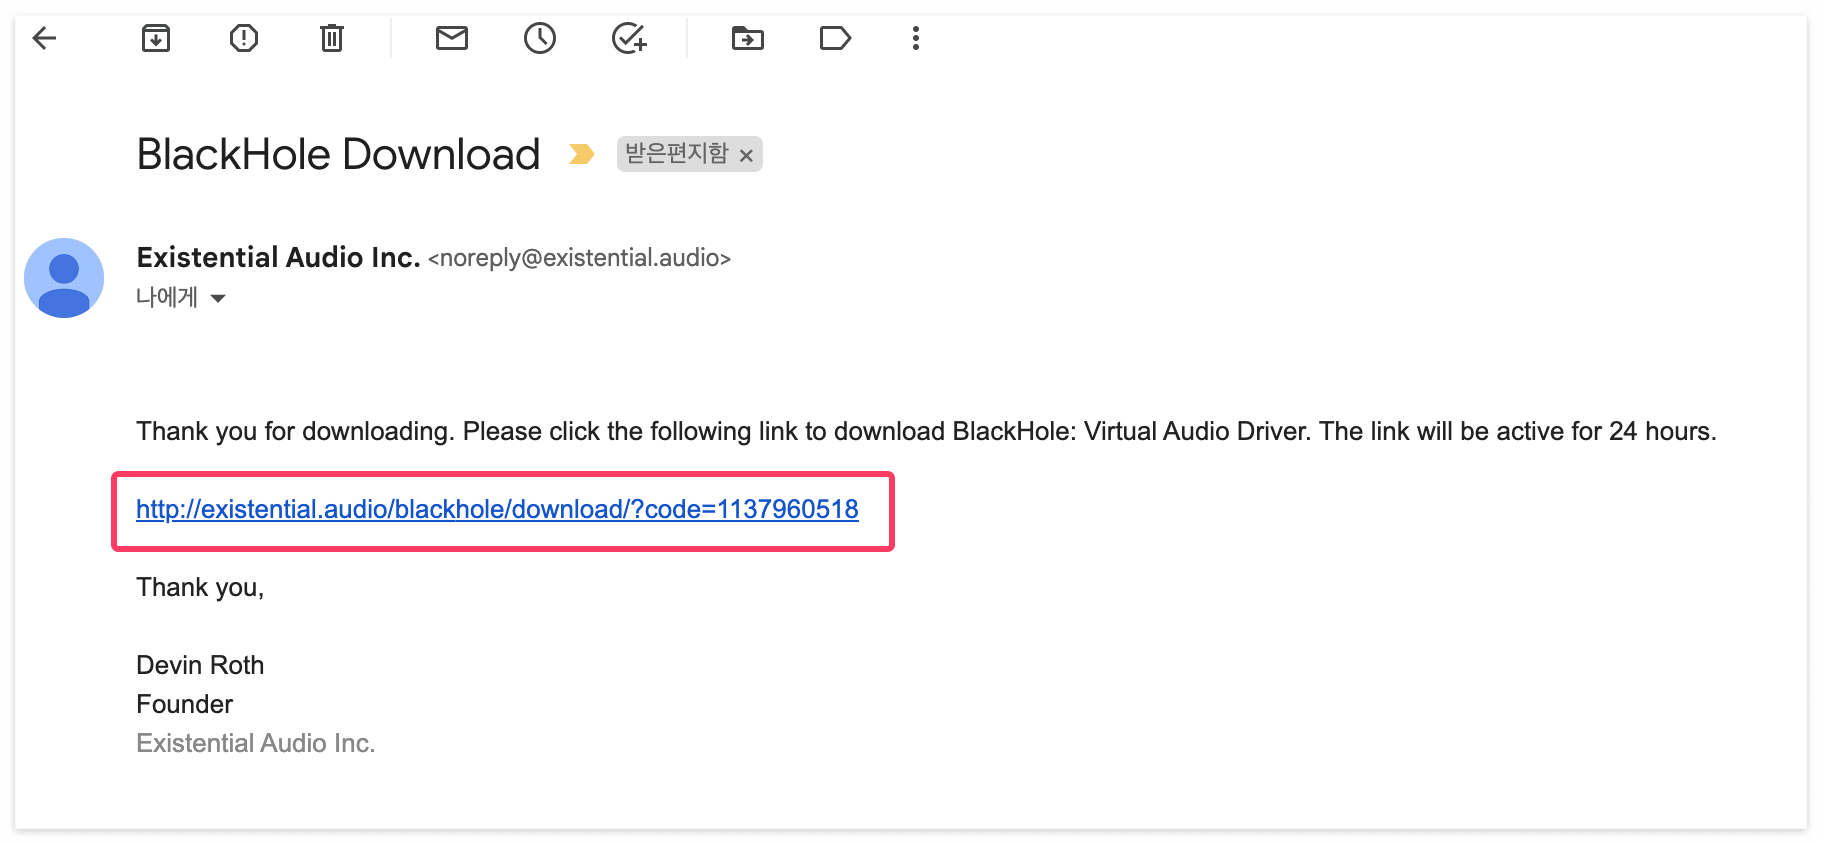Click sender name Existential Audio Inc.

point(278,258)
